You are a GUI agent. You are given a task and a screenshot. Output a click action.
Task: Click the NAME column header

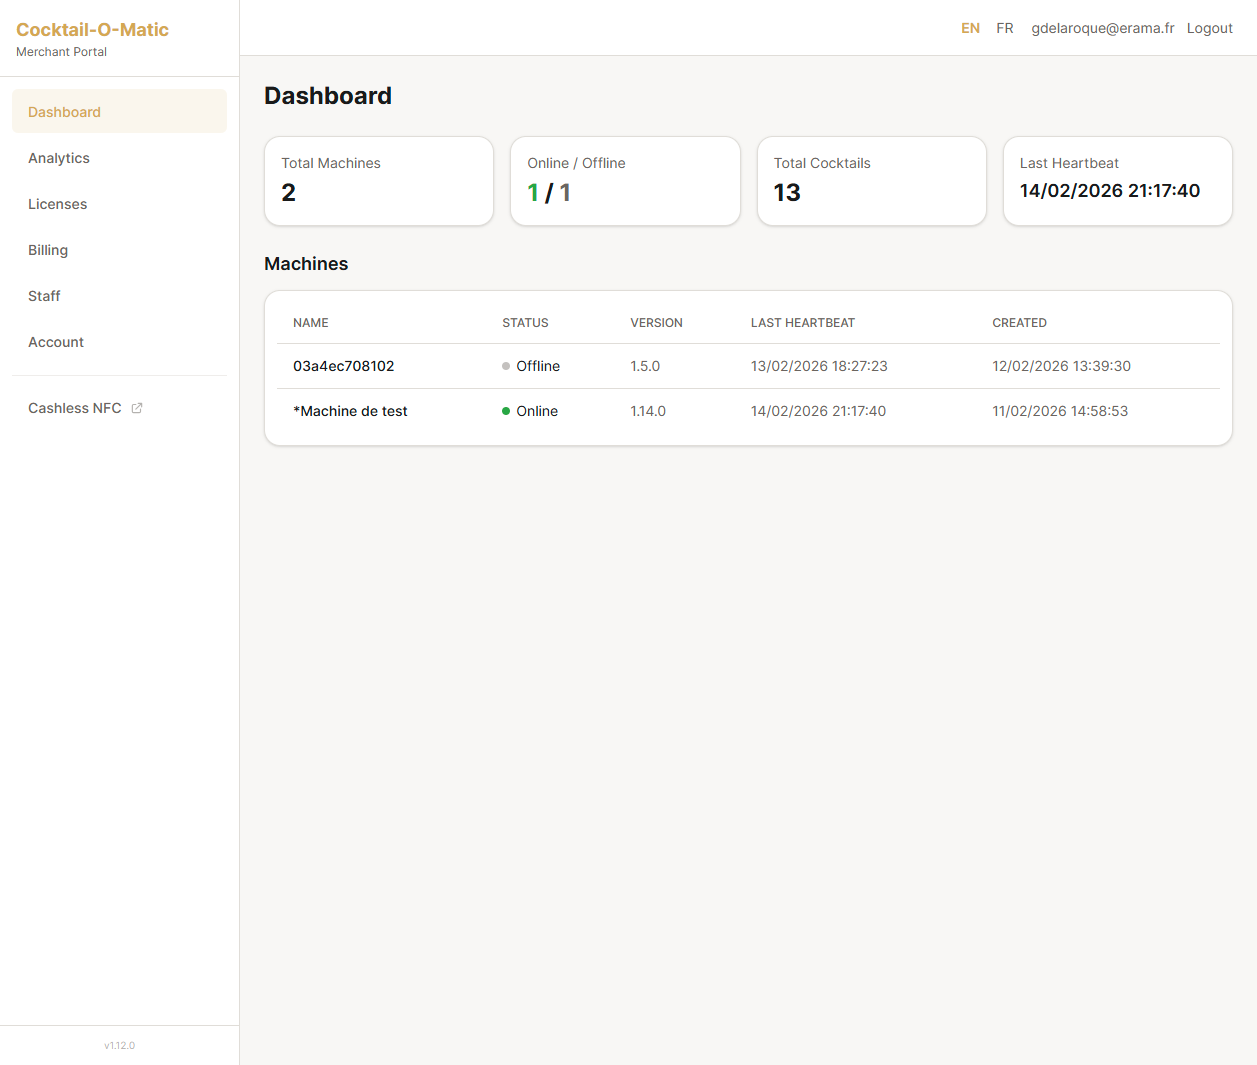click(x=311, y=323)
